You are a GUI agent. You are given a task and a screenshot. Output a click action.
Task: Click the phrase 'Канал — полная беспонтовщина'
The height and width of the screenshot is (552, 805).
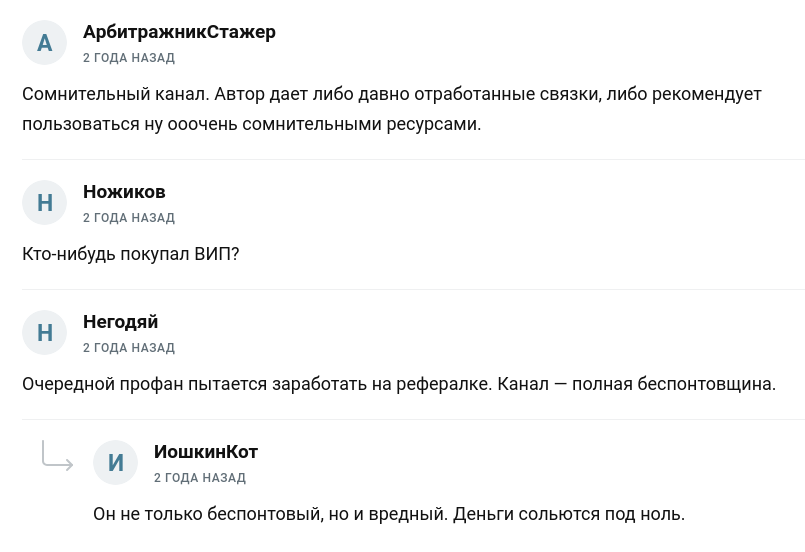(636, 385)
